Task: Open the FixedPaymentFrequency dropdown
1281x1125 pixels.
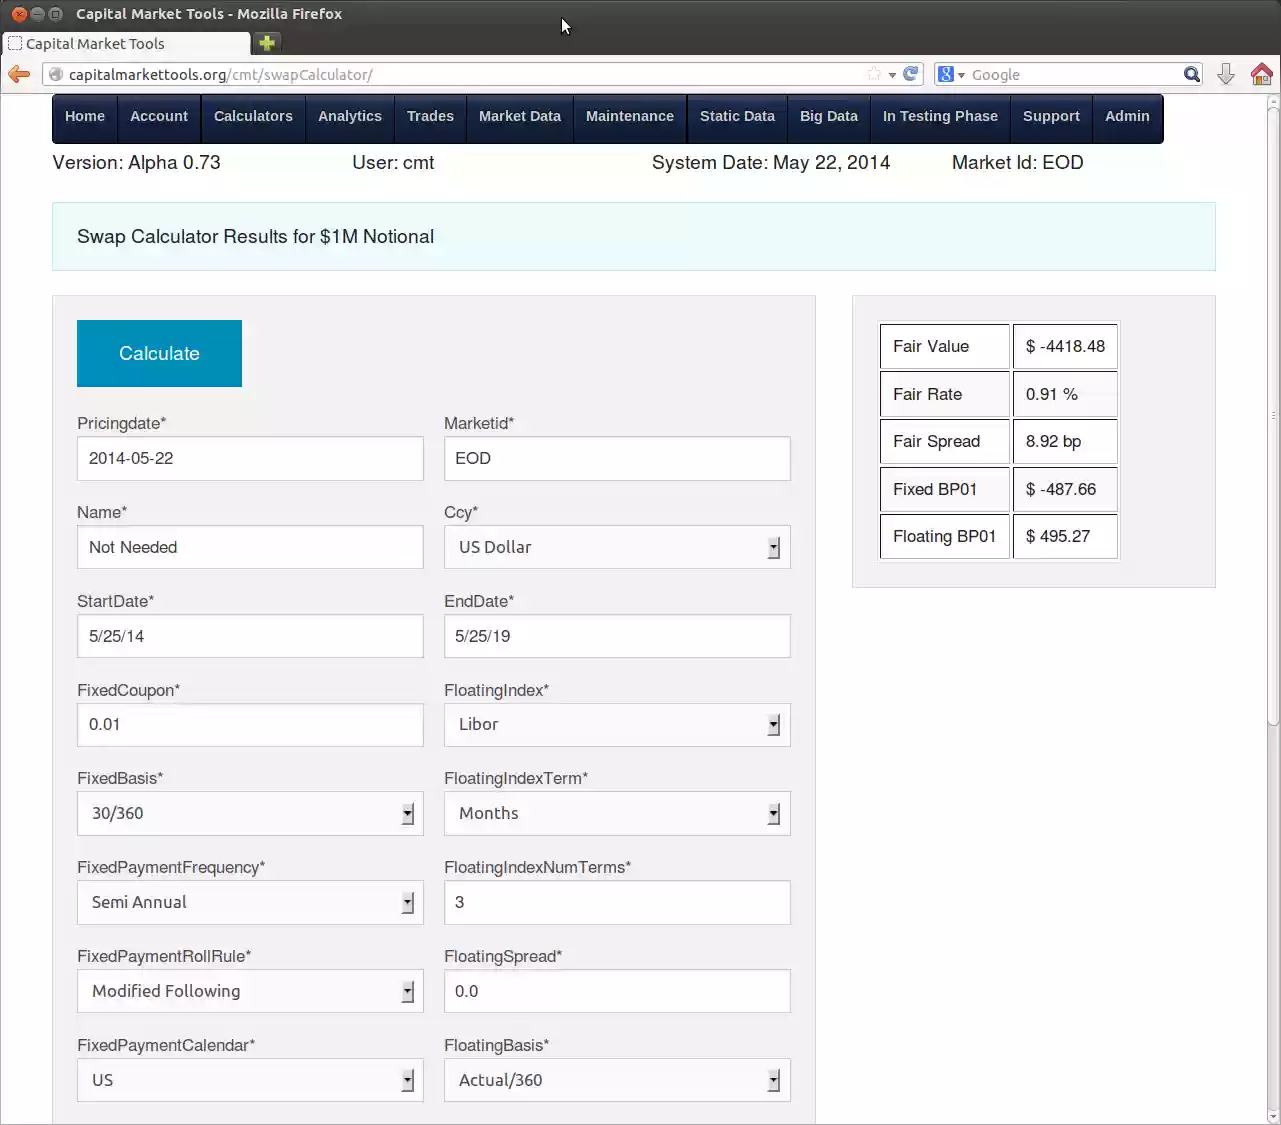Action: click(x=407, y=902)
